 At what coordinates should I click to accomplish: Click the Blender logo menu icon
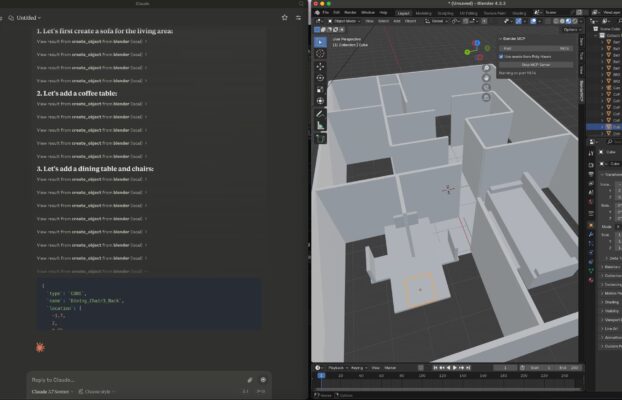pos(317,13)
